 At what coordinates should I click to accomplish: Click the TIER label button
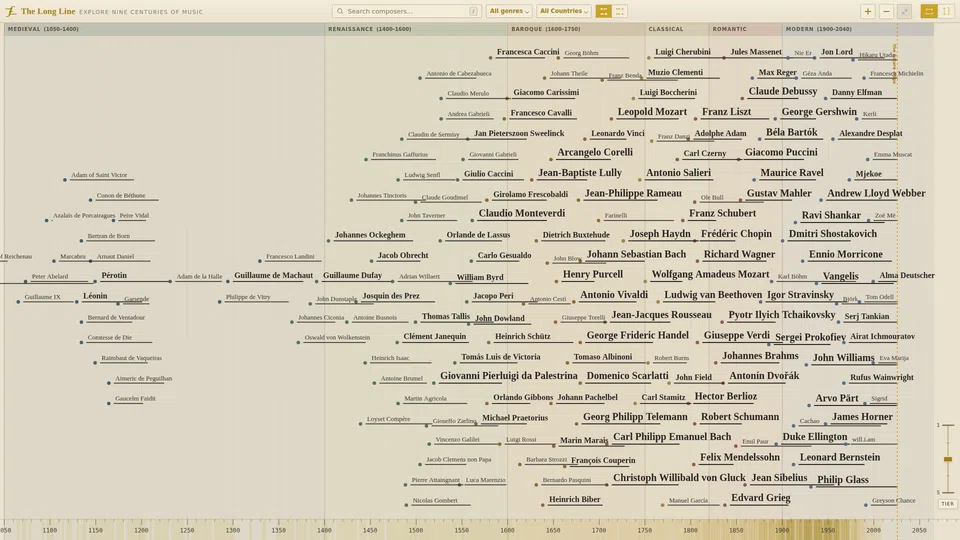(948, 504)
